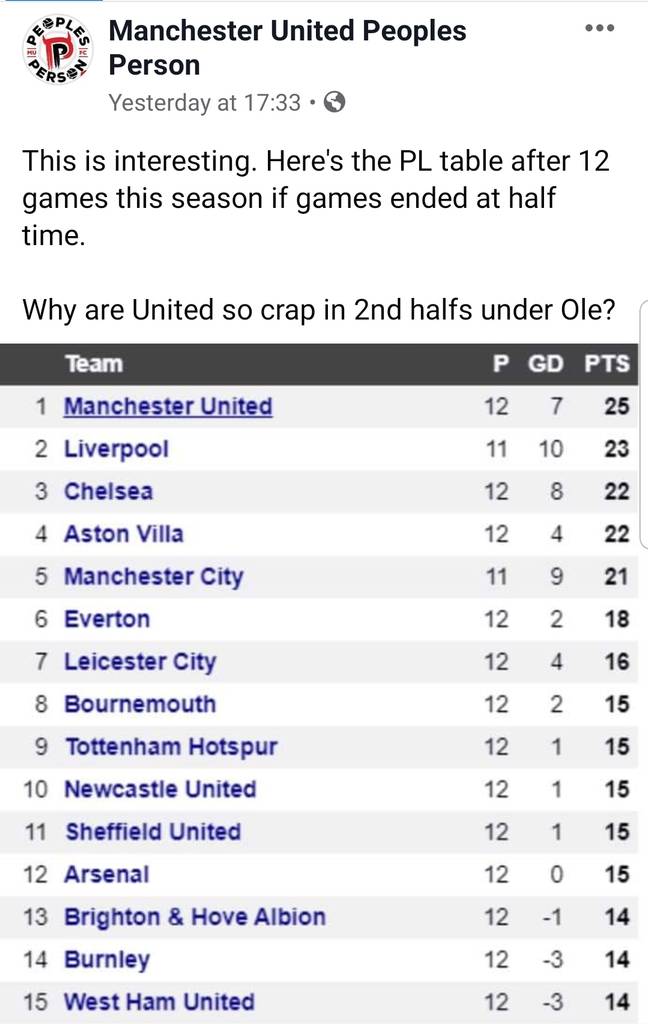Screen dimensions: 648x1024
Task: Select Everton from the standings
Action: point(107,619)
